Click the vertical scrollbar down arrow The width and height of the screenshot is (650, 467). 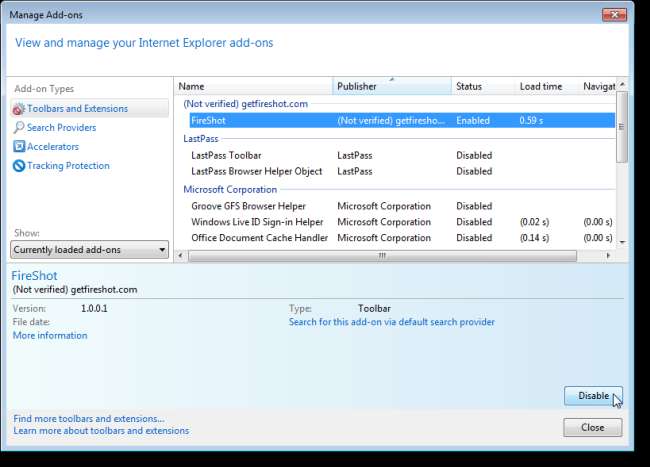(622, 242)
